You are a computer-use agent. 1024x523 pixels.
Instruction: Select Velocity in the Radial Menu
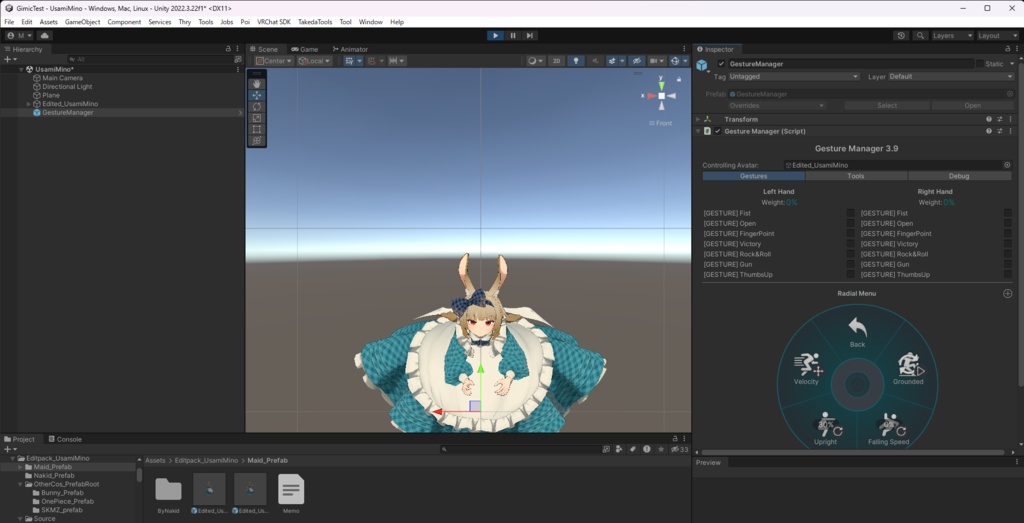tap(807, 369)
